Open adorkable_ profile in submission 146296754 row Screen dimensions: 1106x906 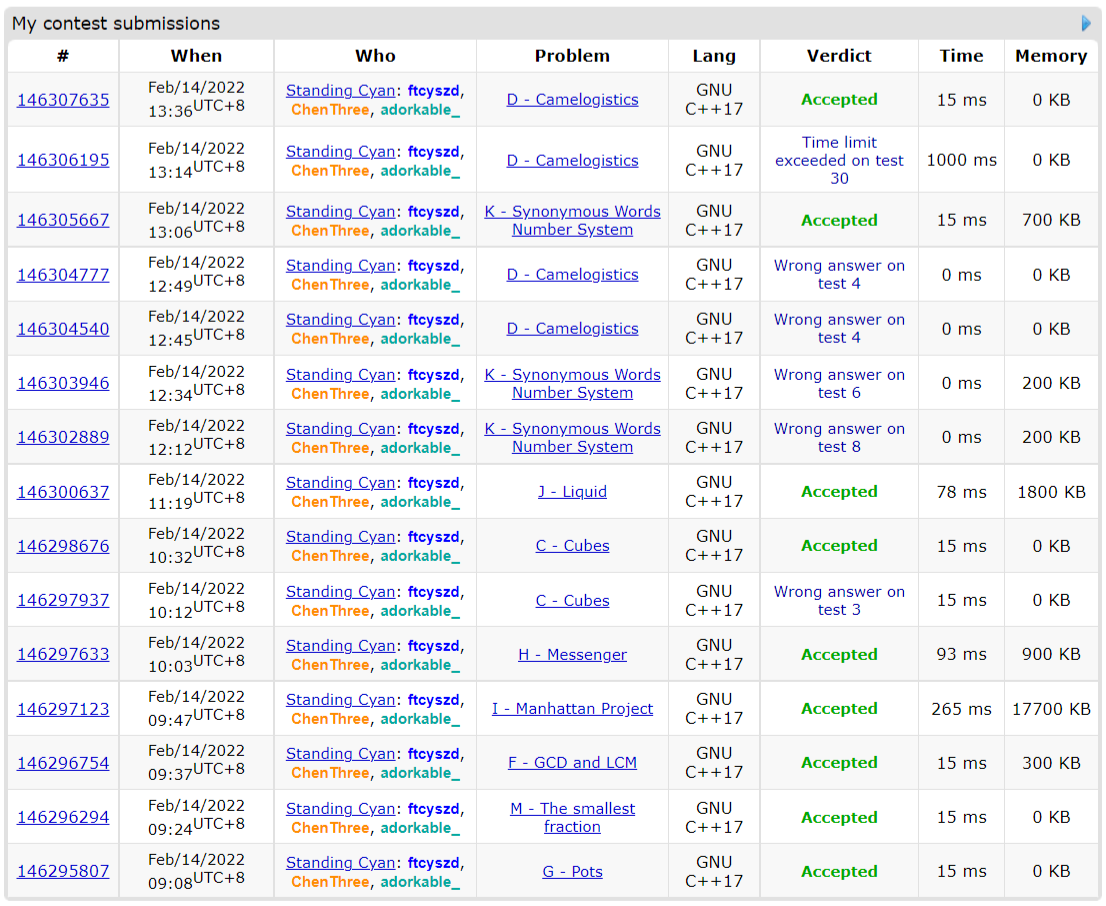420,773
